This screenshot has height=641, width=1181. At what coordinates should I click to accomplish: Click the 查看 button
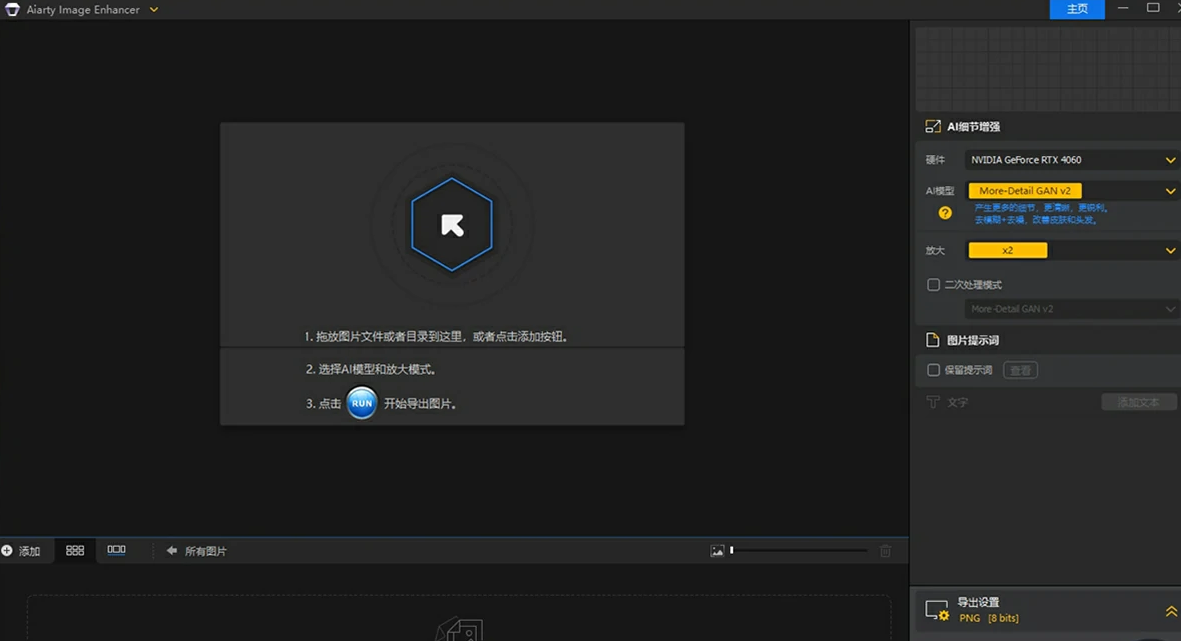tap(1020, 370)
